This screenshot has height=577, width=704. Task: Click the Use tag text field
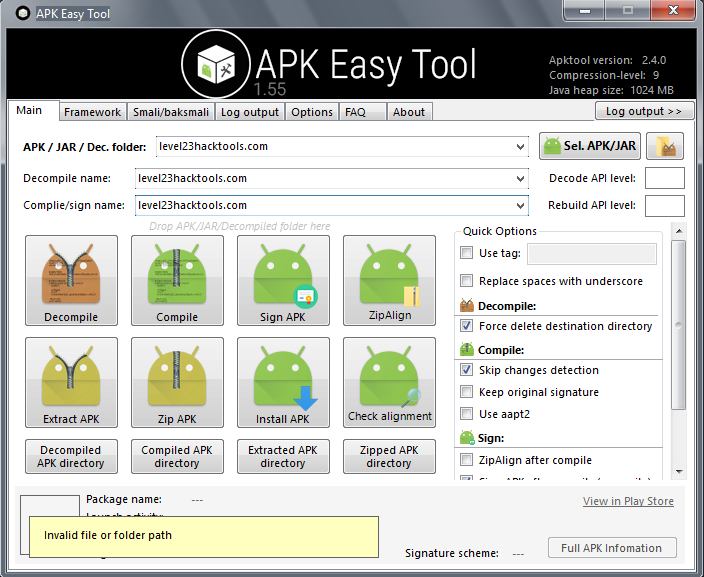pos(592,254)
